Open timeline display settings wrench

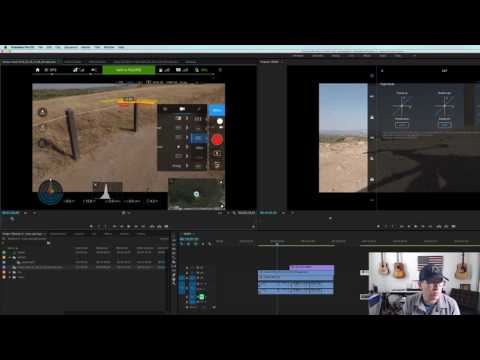(x=210, y=244)
